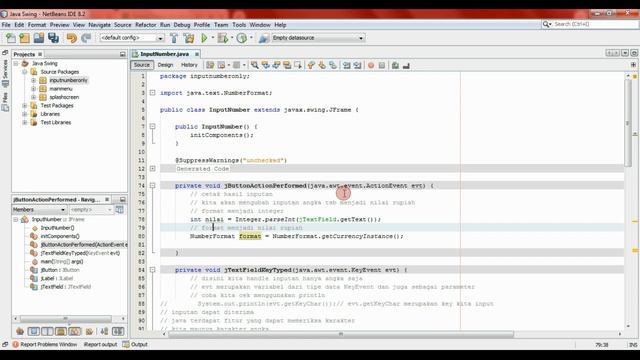Screen dimensions: 640x360
Task: Click the Search (Ctrl+I) field
Action: click(x=590, y=24)
